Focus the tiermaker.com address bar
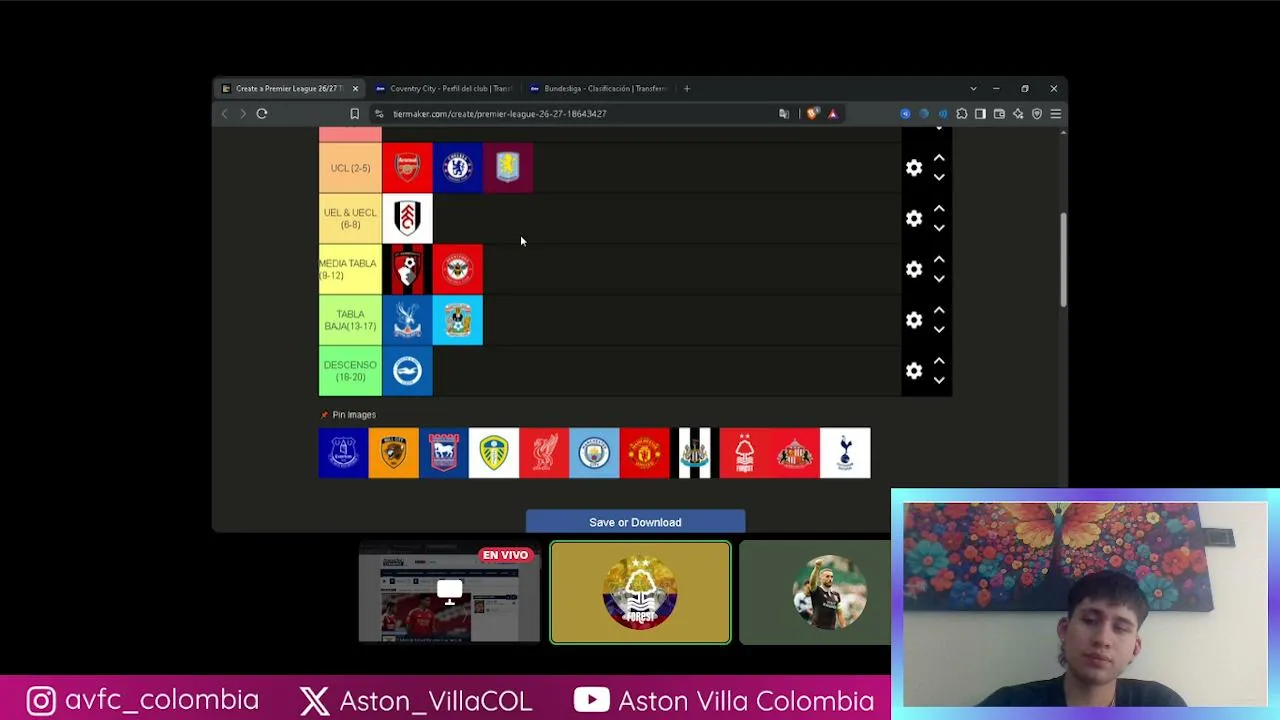1280x720 pixels. pos(580,114)
